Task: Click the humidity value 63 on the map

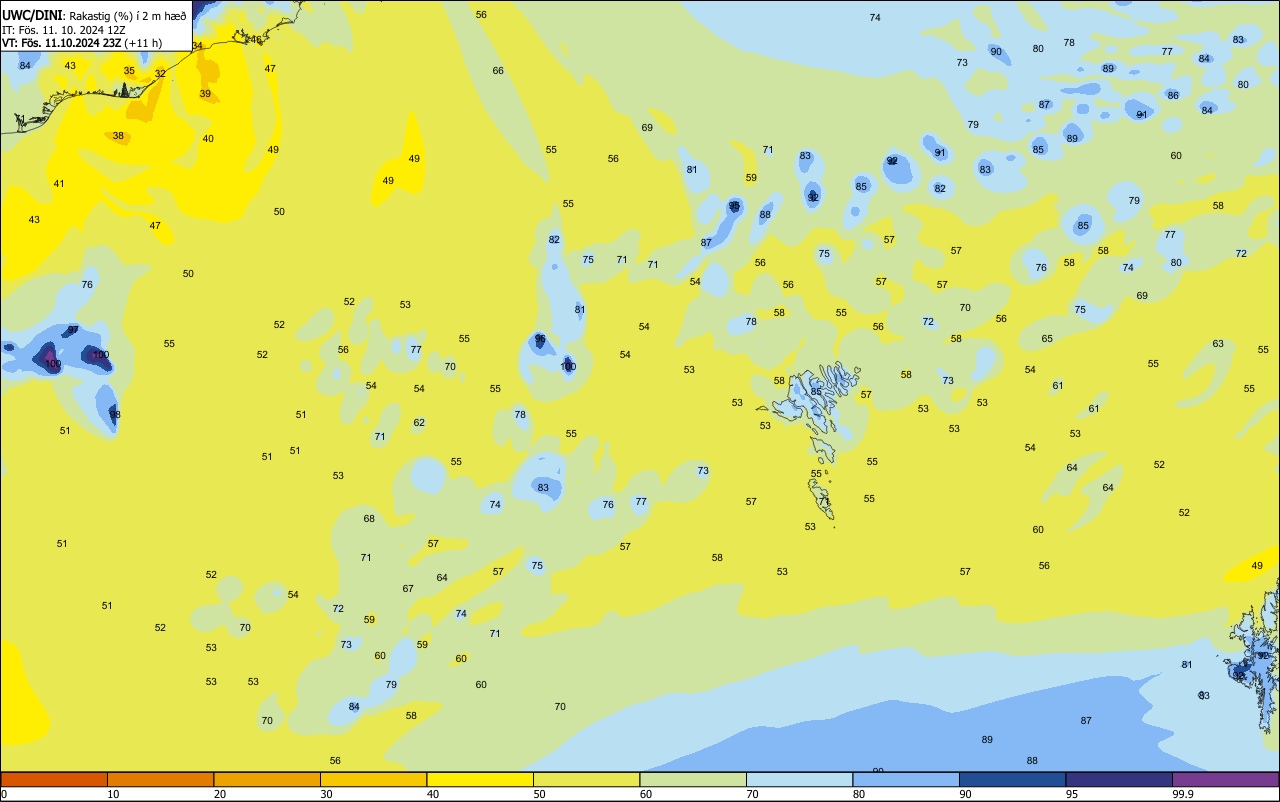Action: tap(1218, 344)
